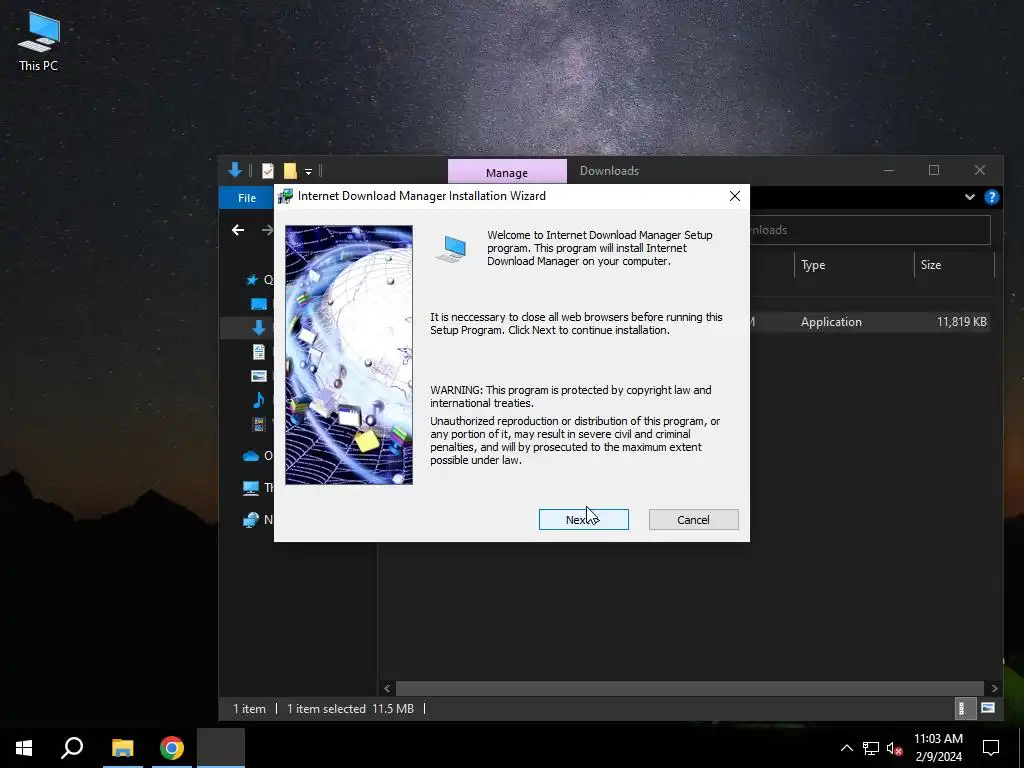
Task: Open This PC desktop icon
Action: pos(39,41)
